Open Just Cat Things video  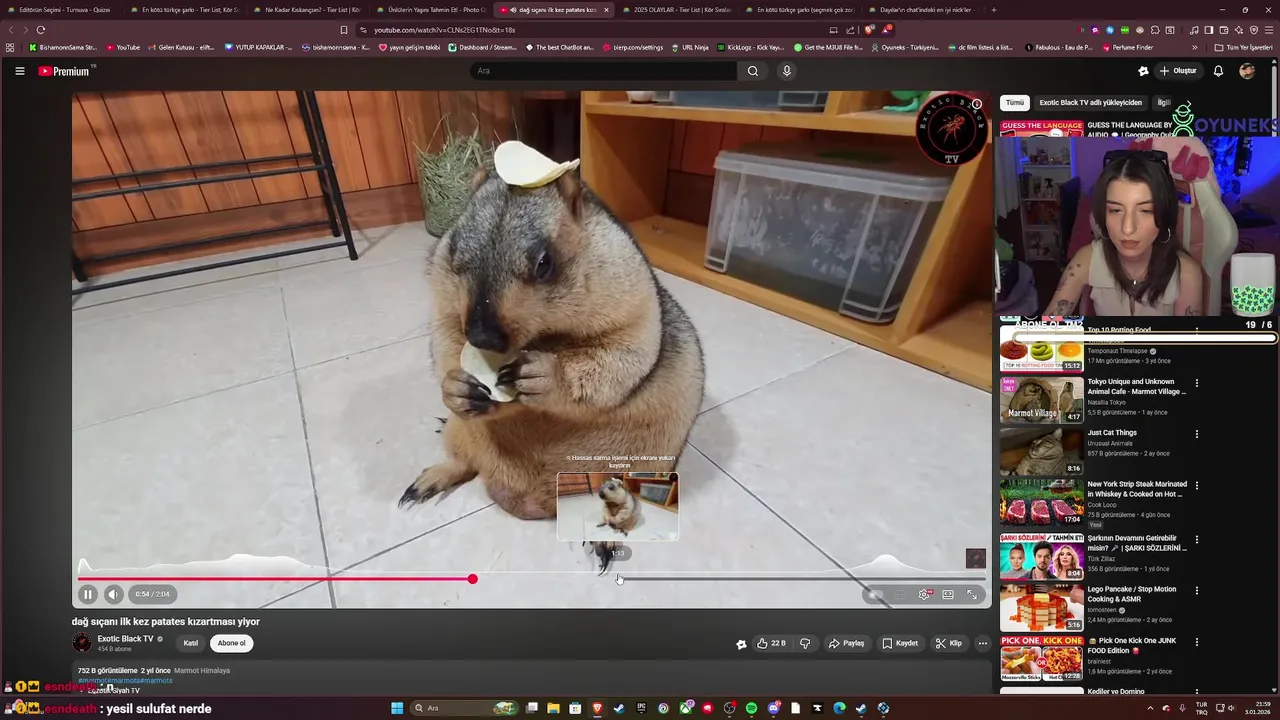coord(1042,451)
